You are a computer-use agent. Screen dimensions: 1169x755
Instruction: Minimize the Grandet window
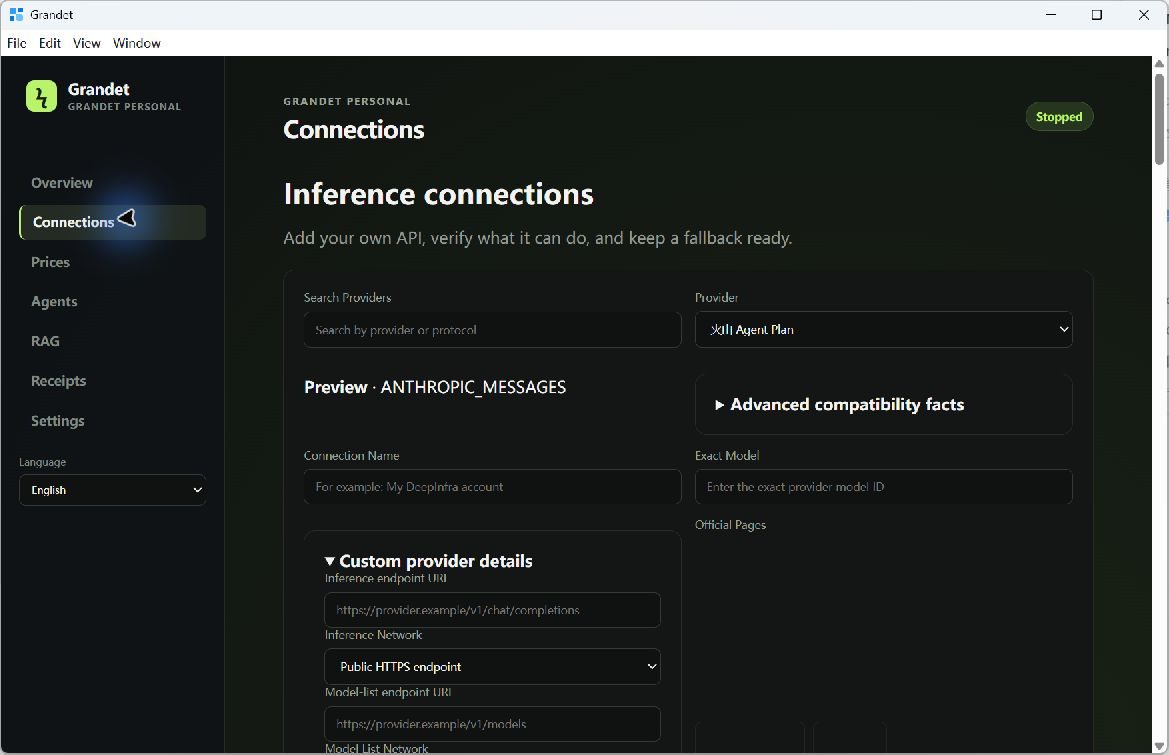point(1051,14)
